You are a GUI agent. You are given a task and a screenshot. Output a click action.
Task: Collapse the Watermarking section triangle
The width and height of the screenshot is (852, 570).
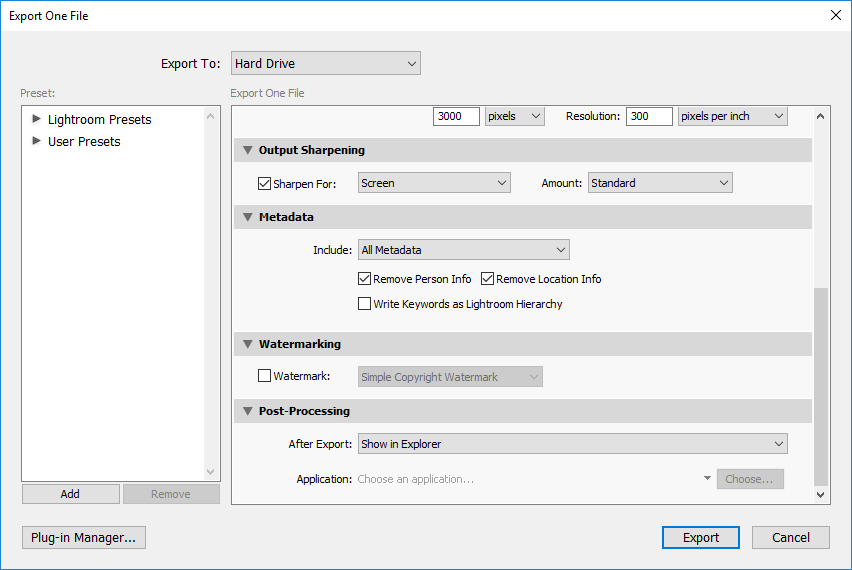click(x=246, y=344)
